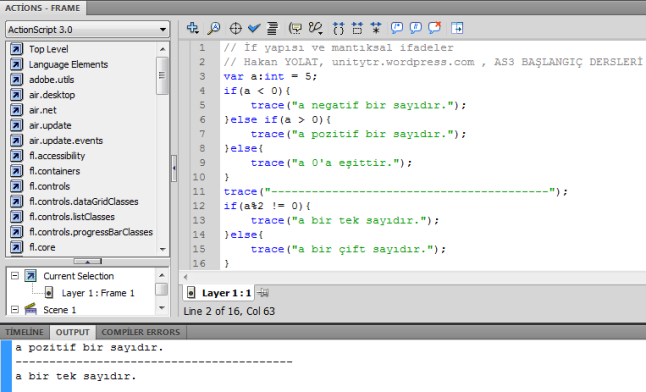Click the icon beside air.net
The image size is (646, 392).
(x=16, y=110)
